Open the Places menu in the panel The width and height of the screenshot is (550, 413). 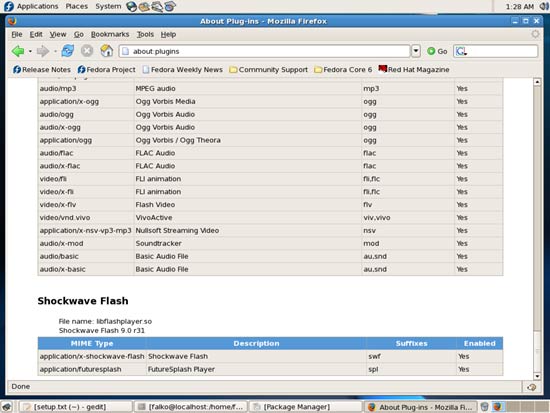point(76,6)
